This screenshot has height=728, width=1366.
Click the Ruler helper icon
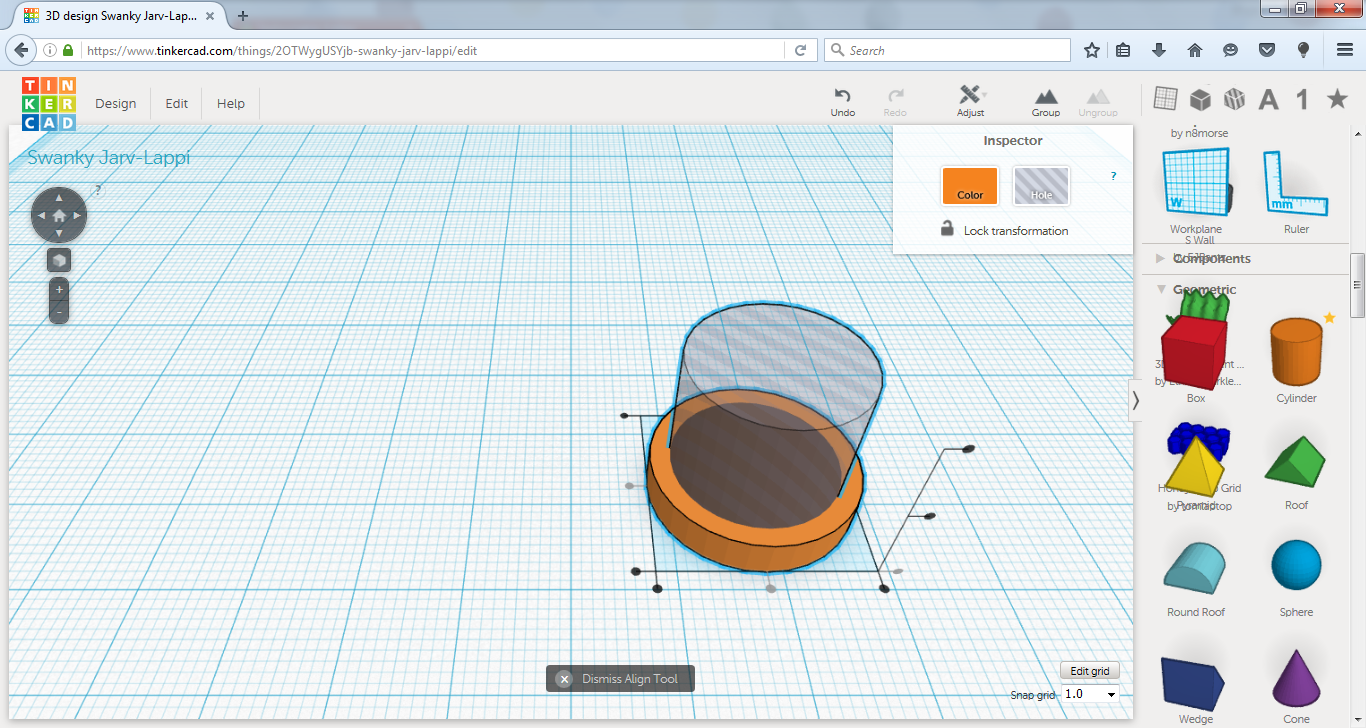click(1296, 183)
